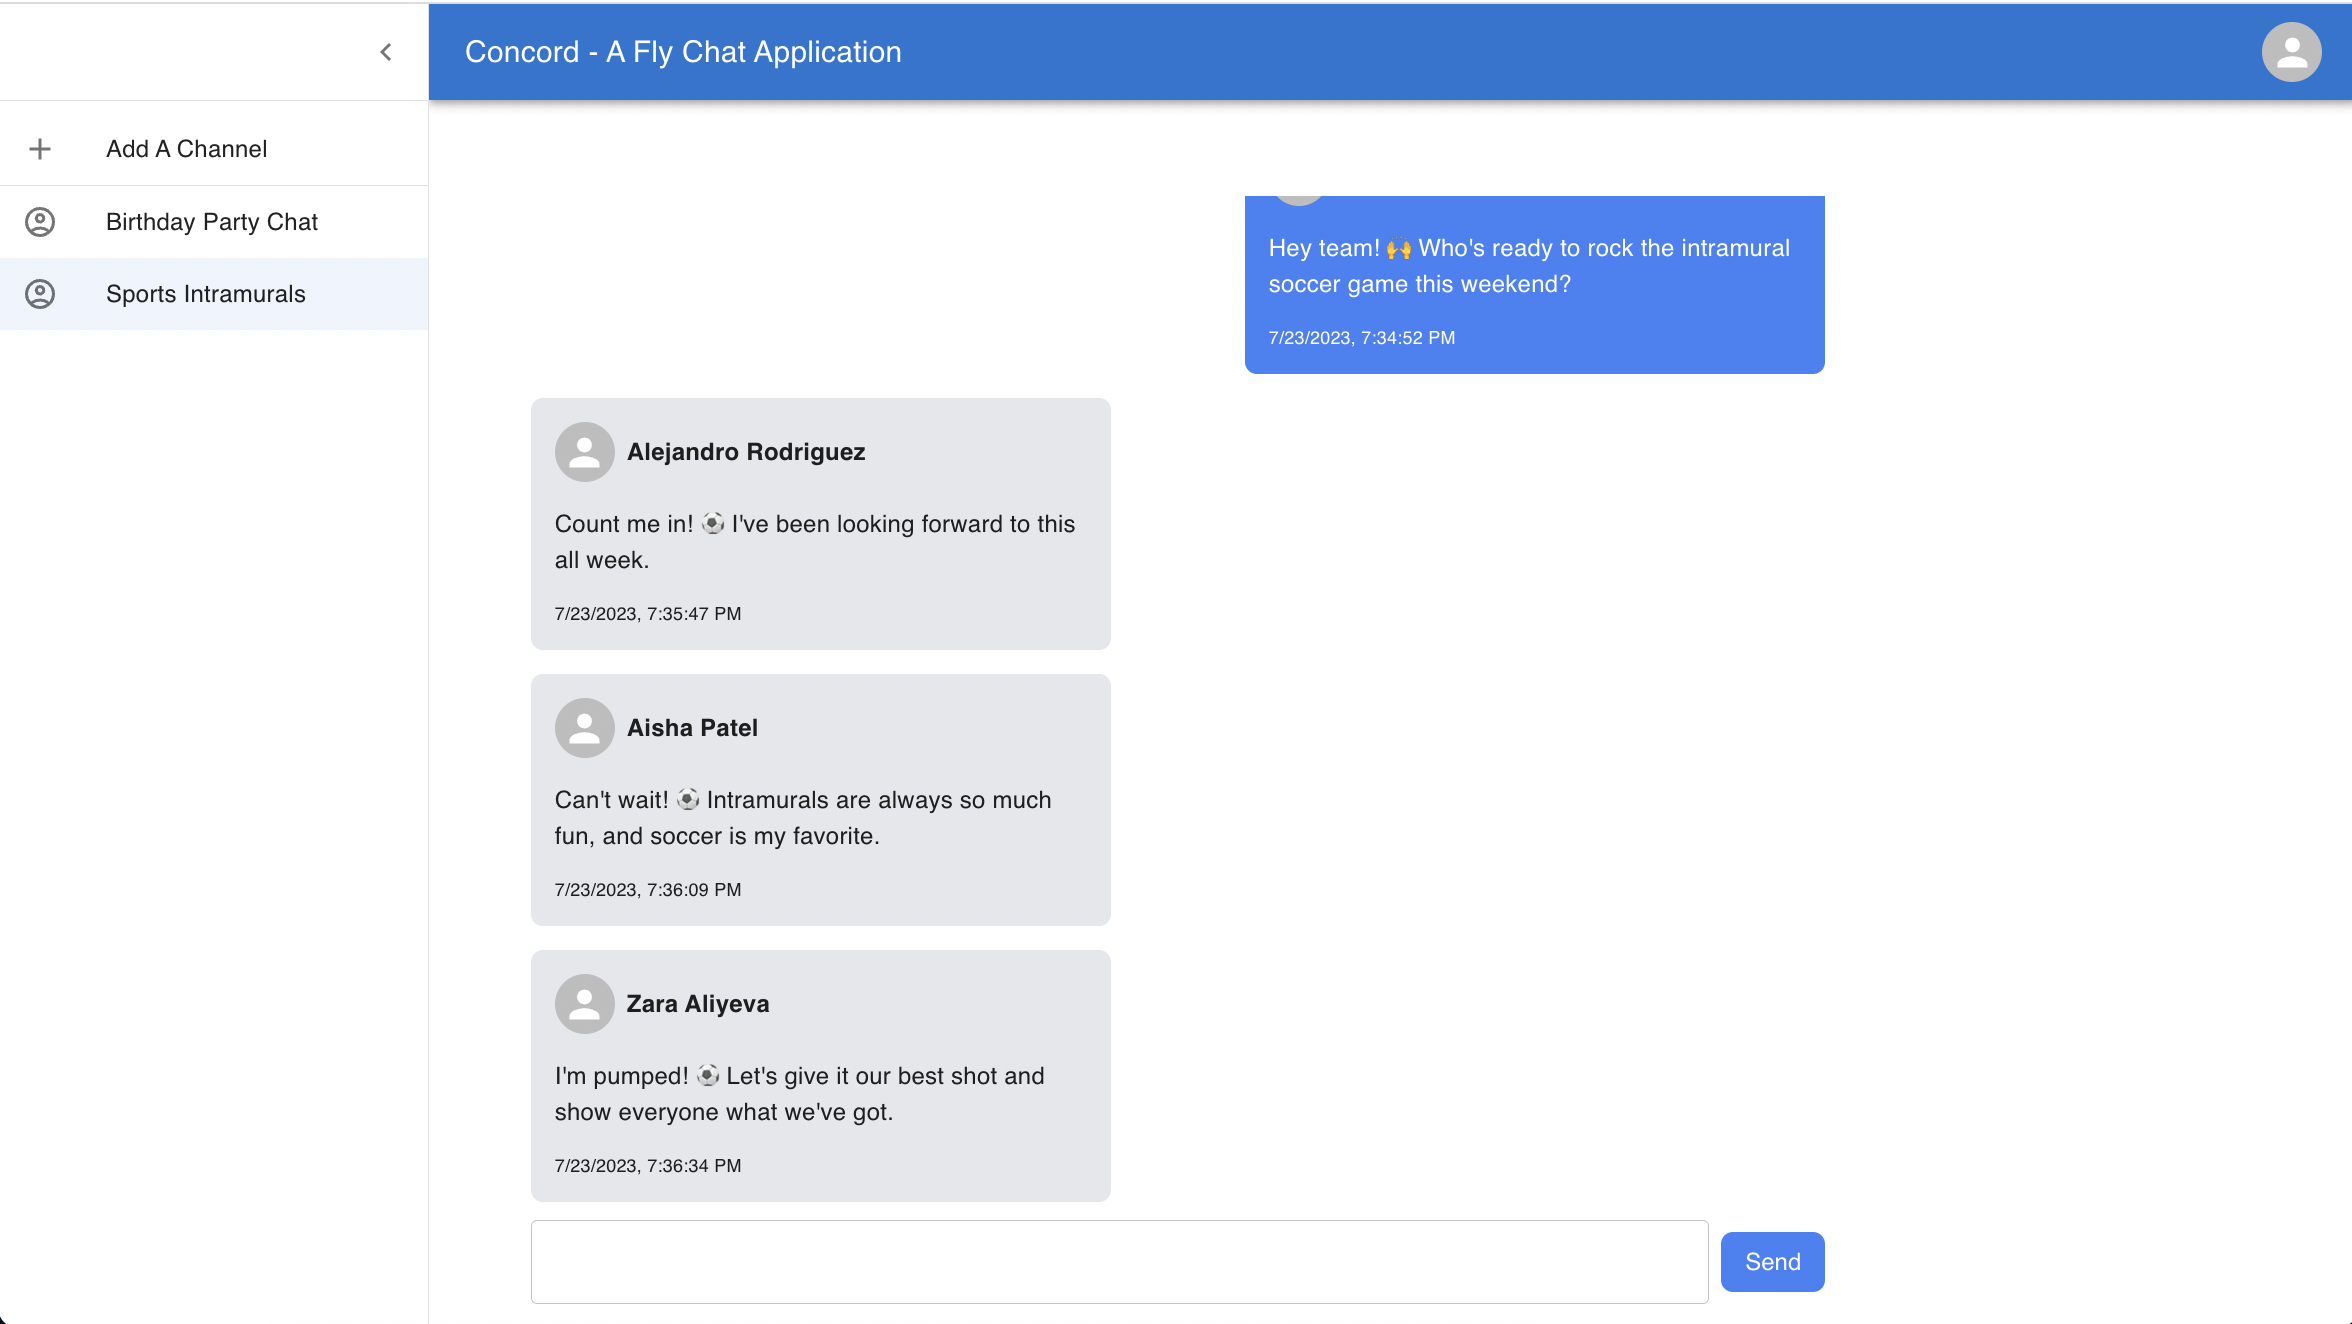Image resolution: width=2352 pixels, height=1324 pixels.
Task: Click the Add A Channel icon
Action: 40,149
